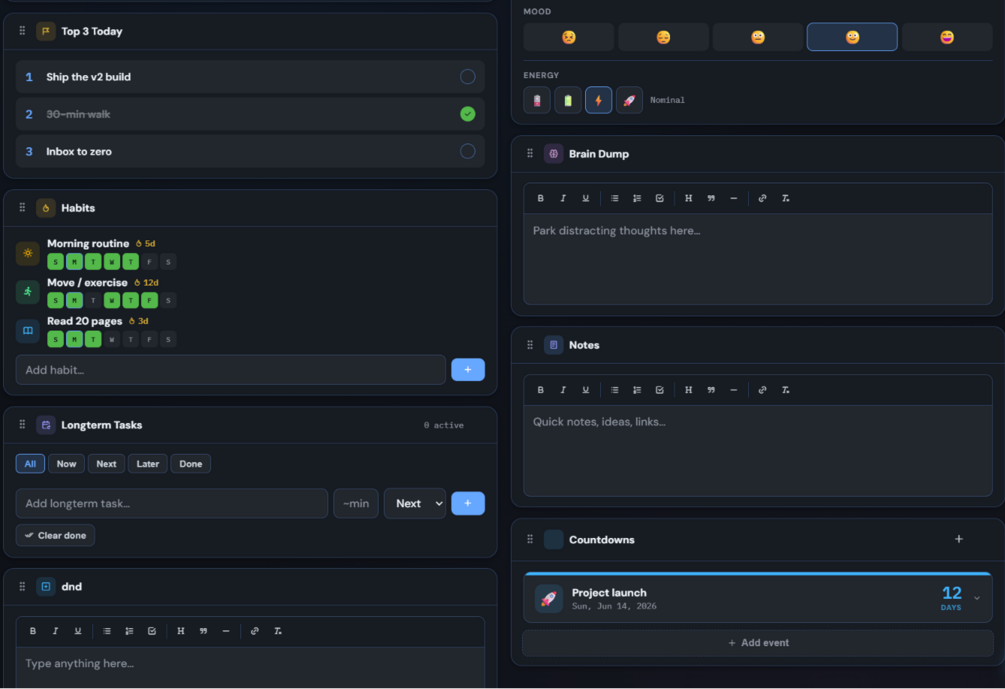Toggle bold in Notes toolbar
The height and width of the screenshot is (689, 1005).
[x=540, y=390]
